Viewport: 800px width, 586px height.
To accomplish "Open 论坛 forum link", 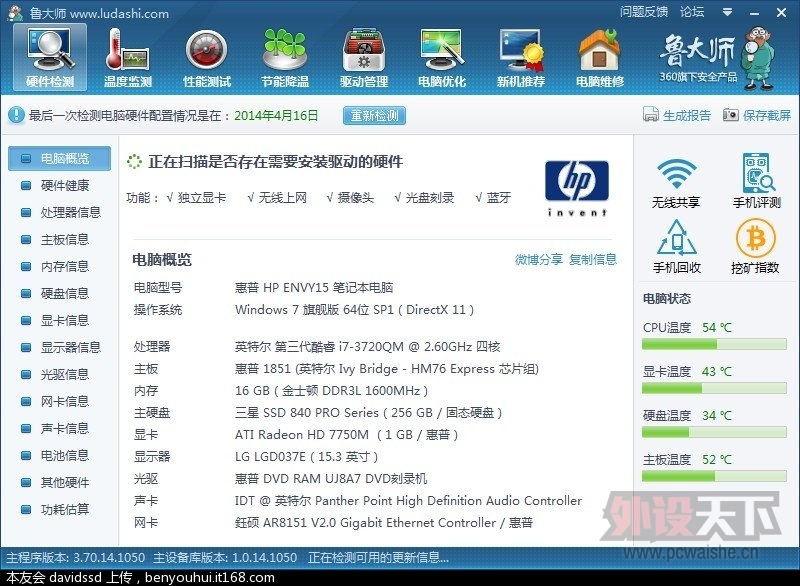I will point(692,11).
